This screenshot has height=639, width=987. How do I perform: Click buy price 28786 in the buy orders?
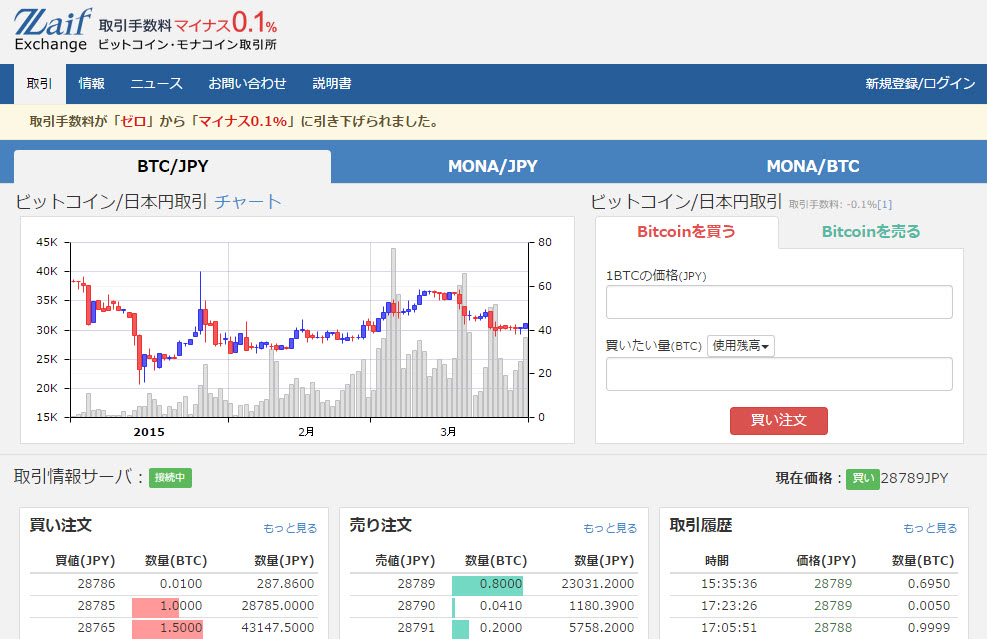96,584
